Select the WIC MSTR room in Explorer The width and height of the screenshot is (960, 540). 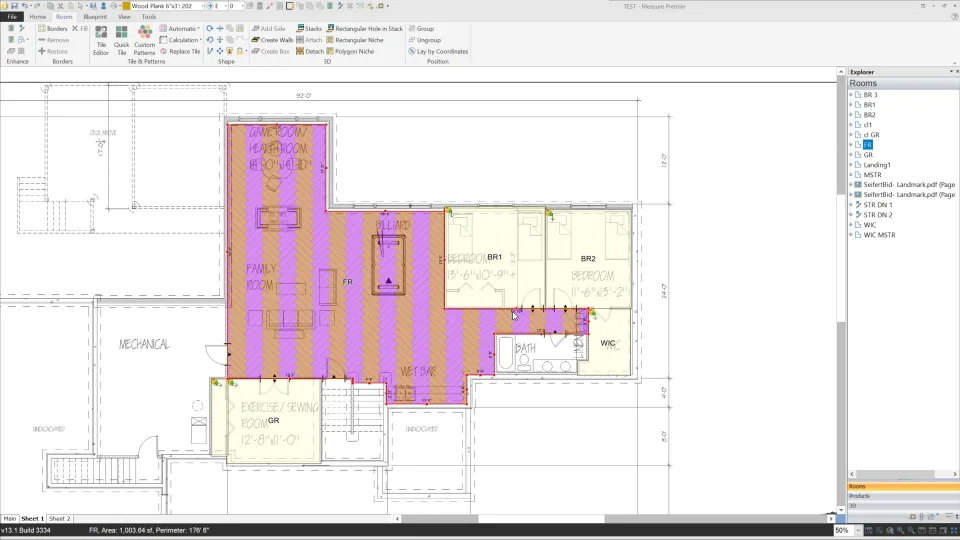click(879, 235)
